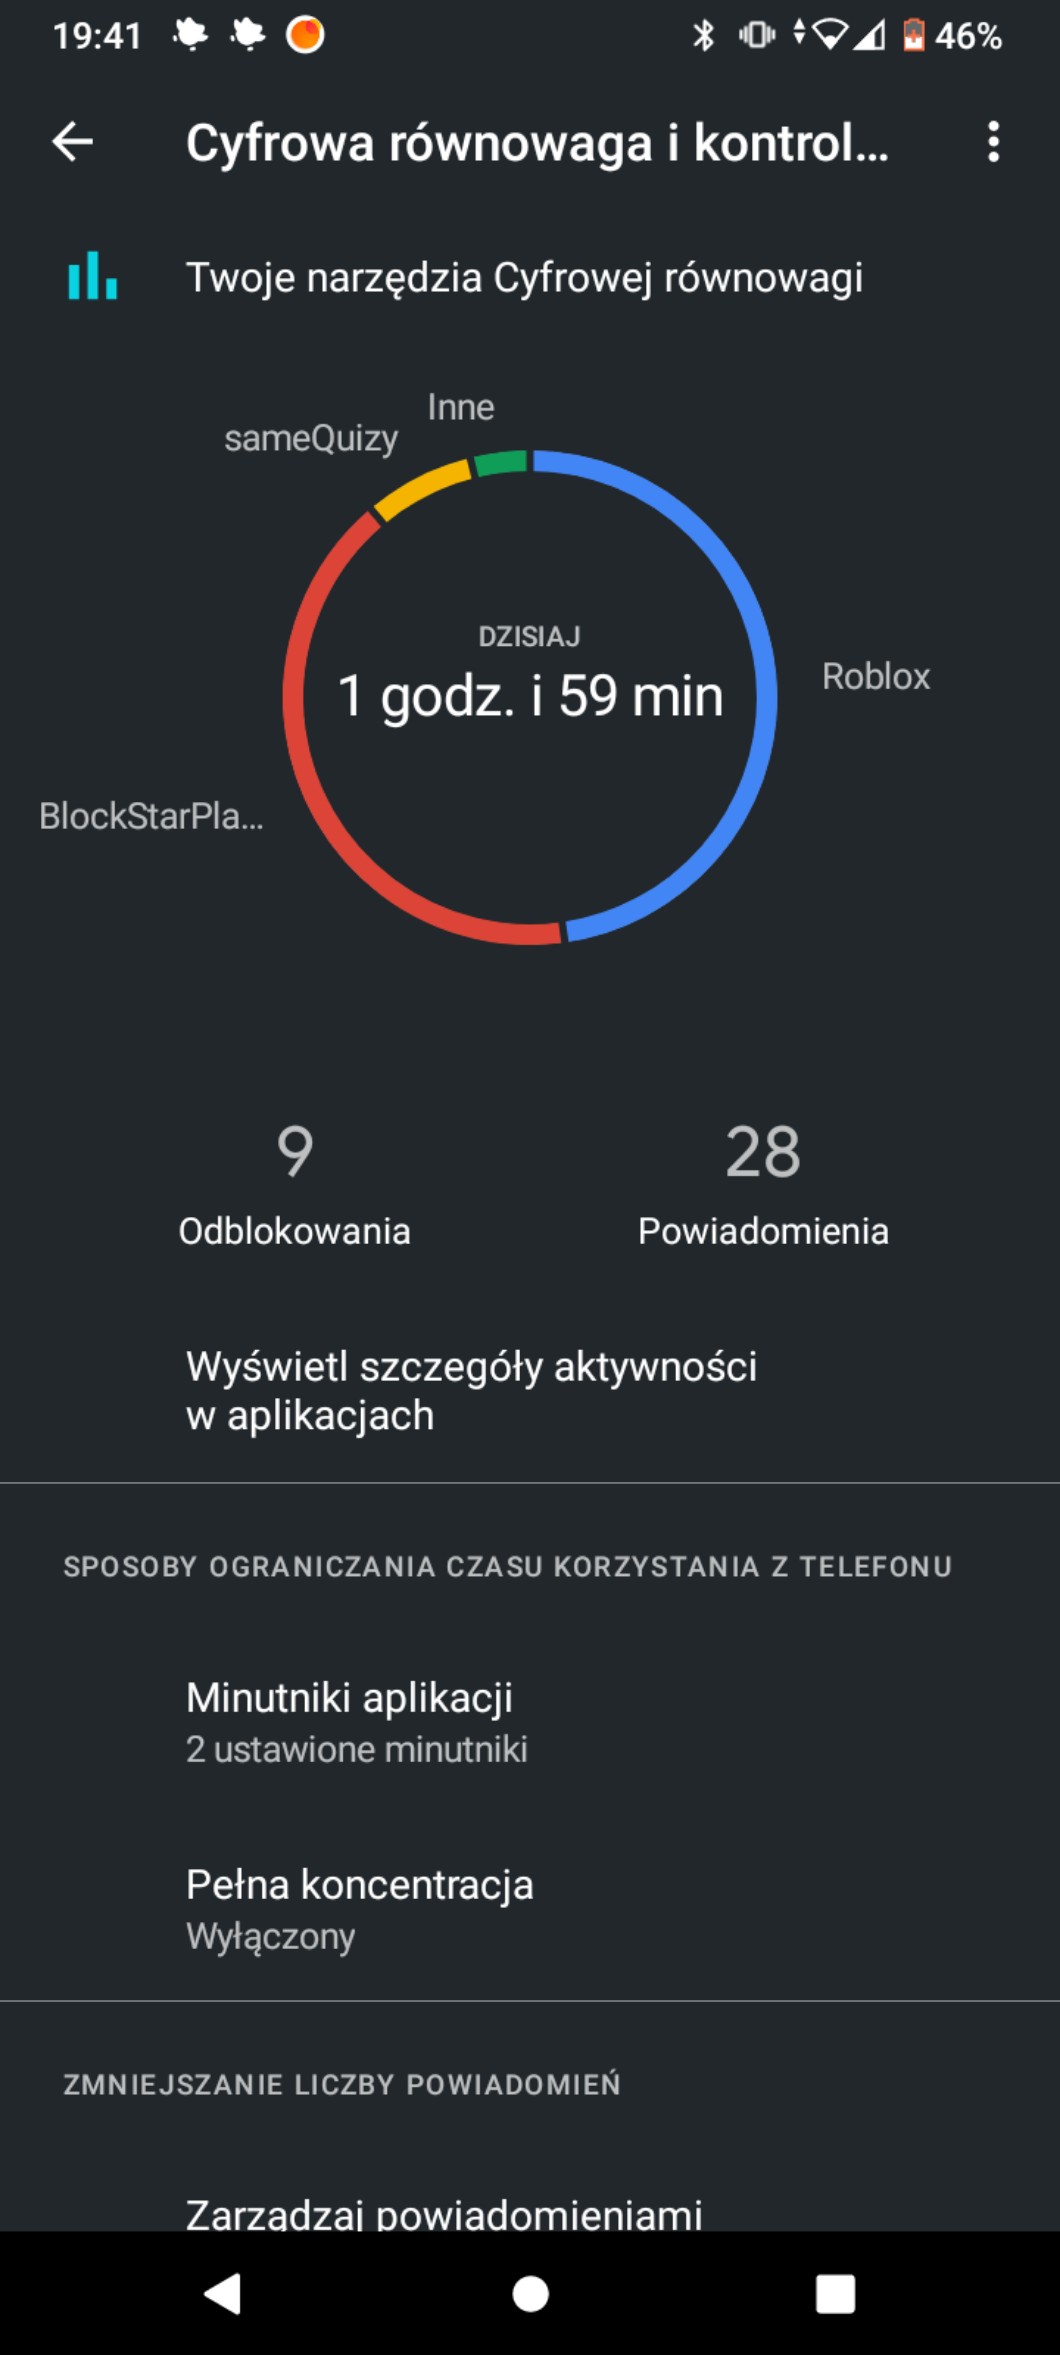Tap the green Inne chart segment
Screen dimensions: 1060x2355
click(500, 463)
